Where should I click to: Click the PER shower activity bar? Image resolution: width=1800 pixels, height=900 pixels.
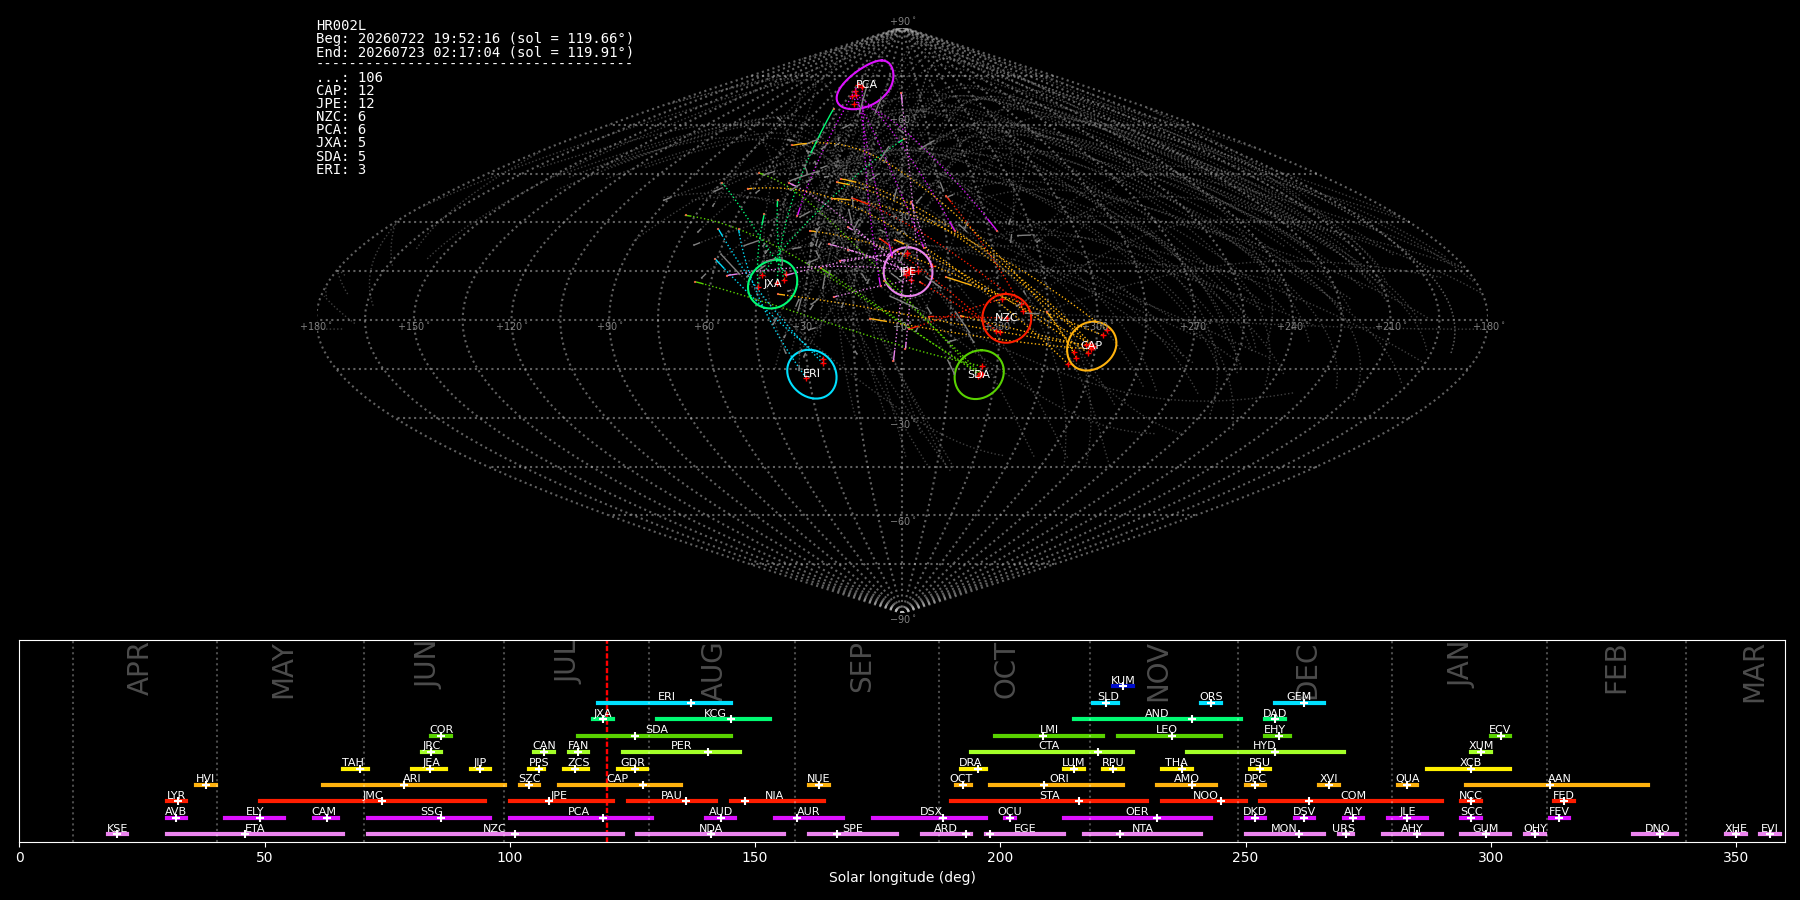point(681,752)
